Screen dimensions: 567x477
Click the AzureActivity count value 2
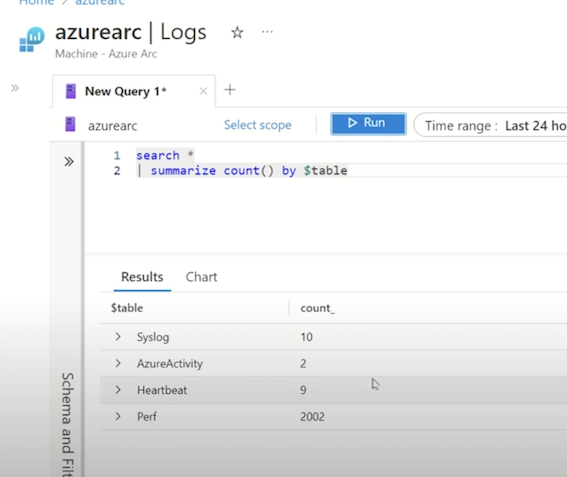point(303,363)
